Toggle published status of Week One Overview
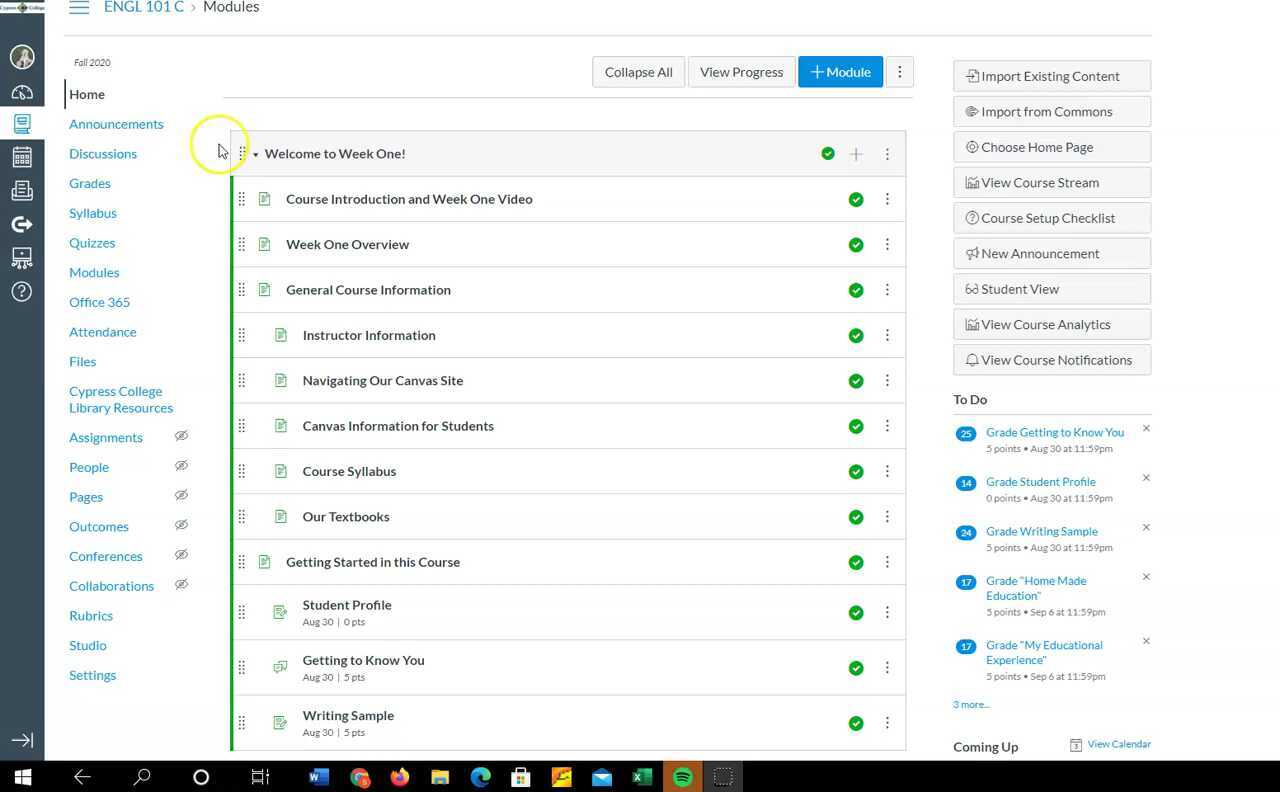The height and width of the screenshot is (792, 1280). 856,245
